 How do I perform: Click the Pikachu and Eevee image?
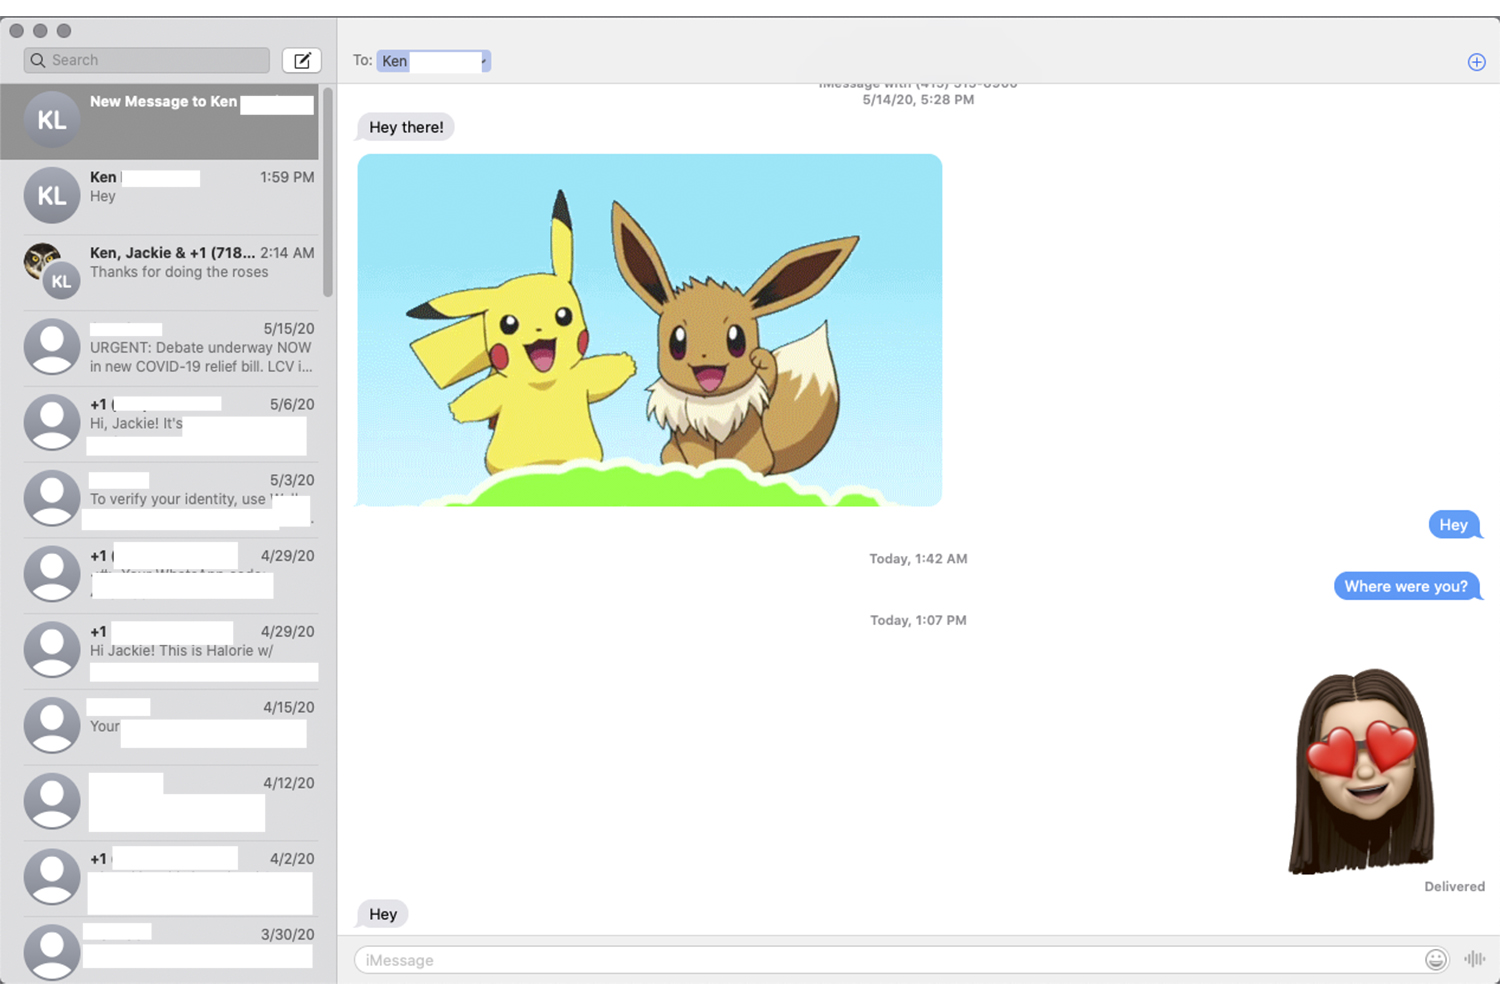pos(650,330)
